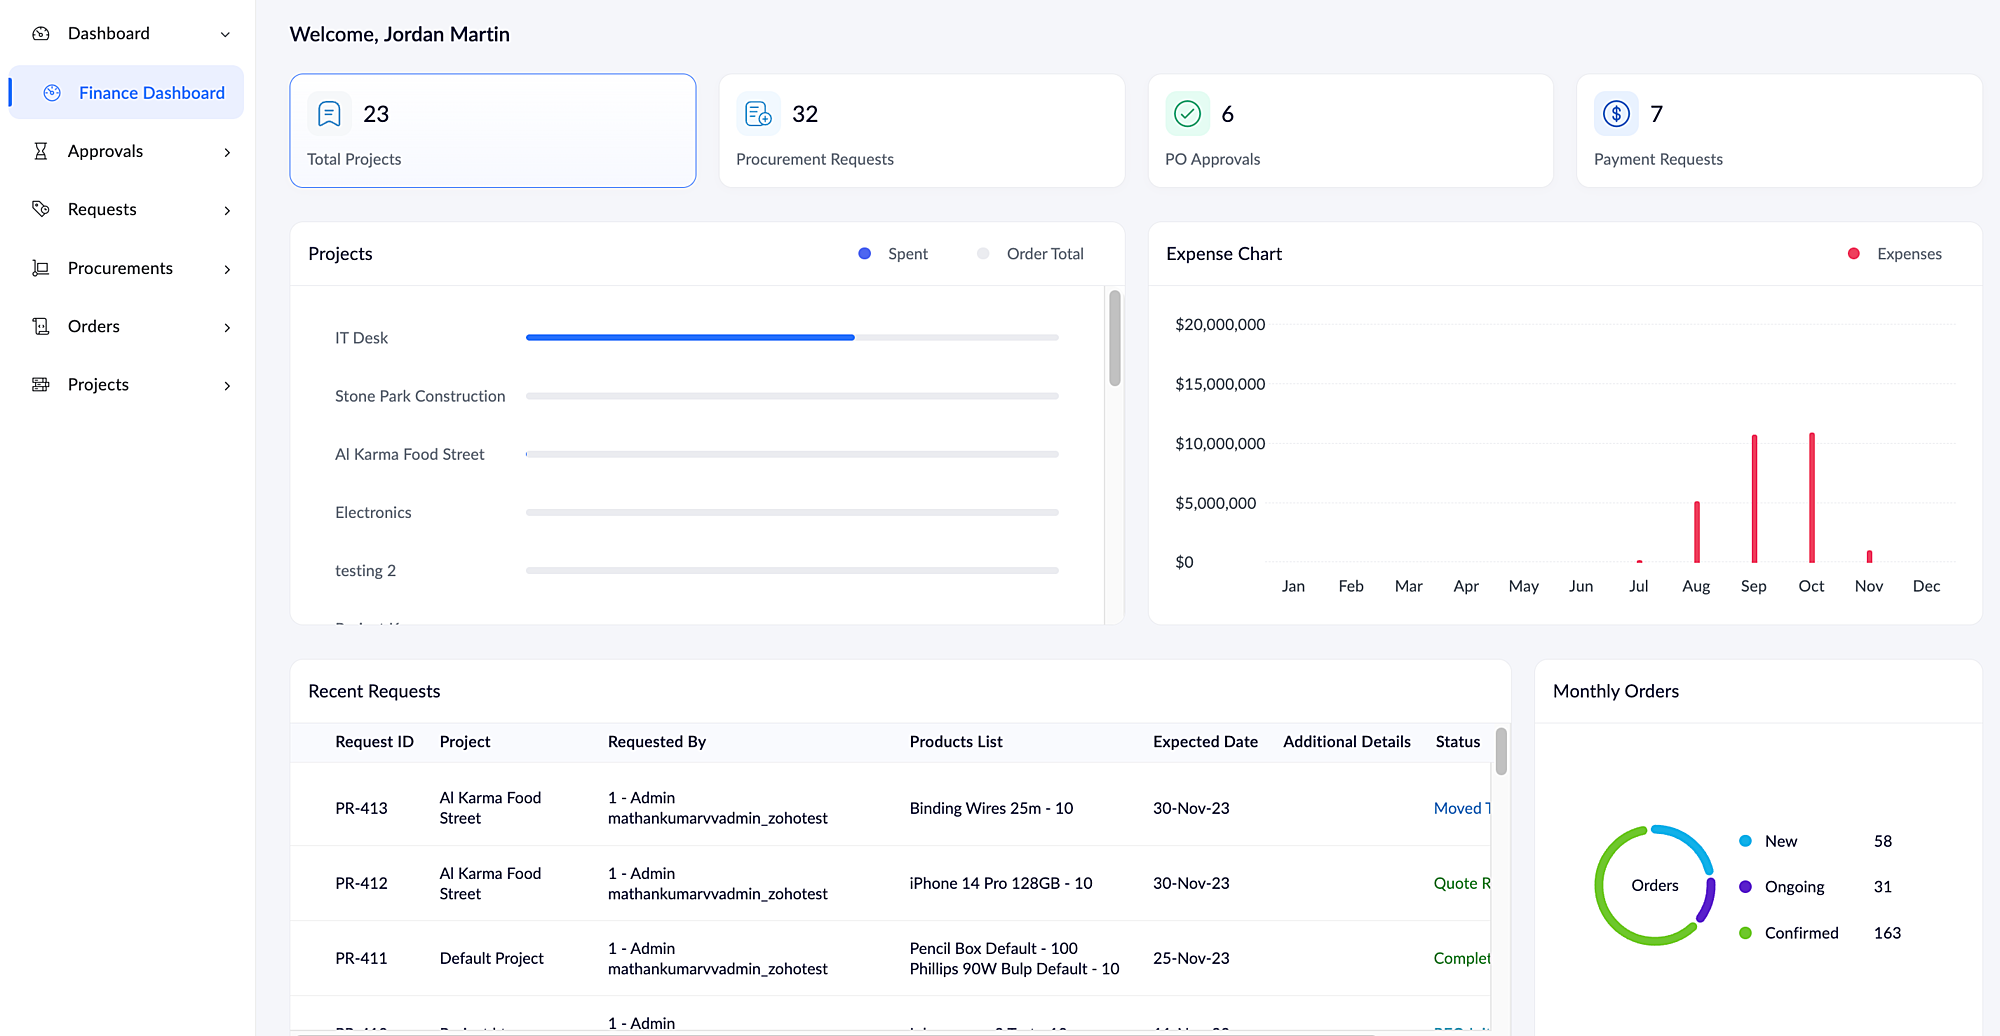Click Default Project cell in PR-411 row
This screenshot has width=2000, height=1036.
tap(492, 958)
